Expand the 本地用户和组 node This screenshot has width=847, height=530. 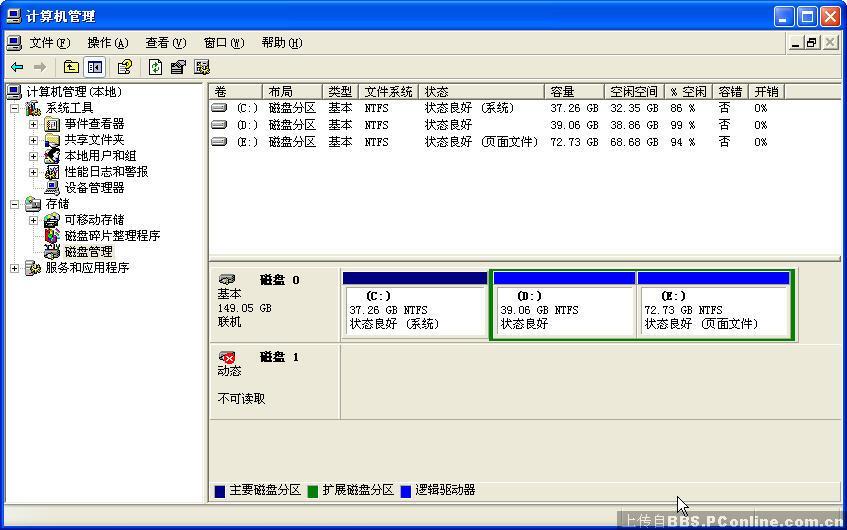pyautogui.click(x=33, y=156)
